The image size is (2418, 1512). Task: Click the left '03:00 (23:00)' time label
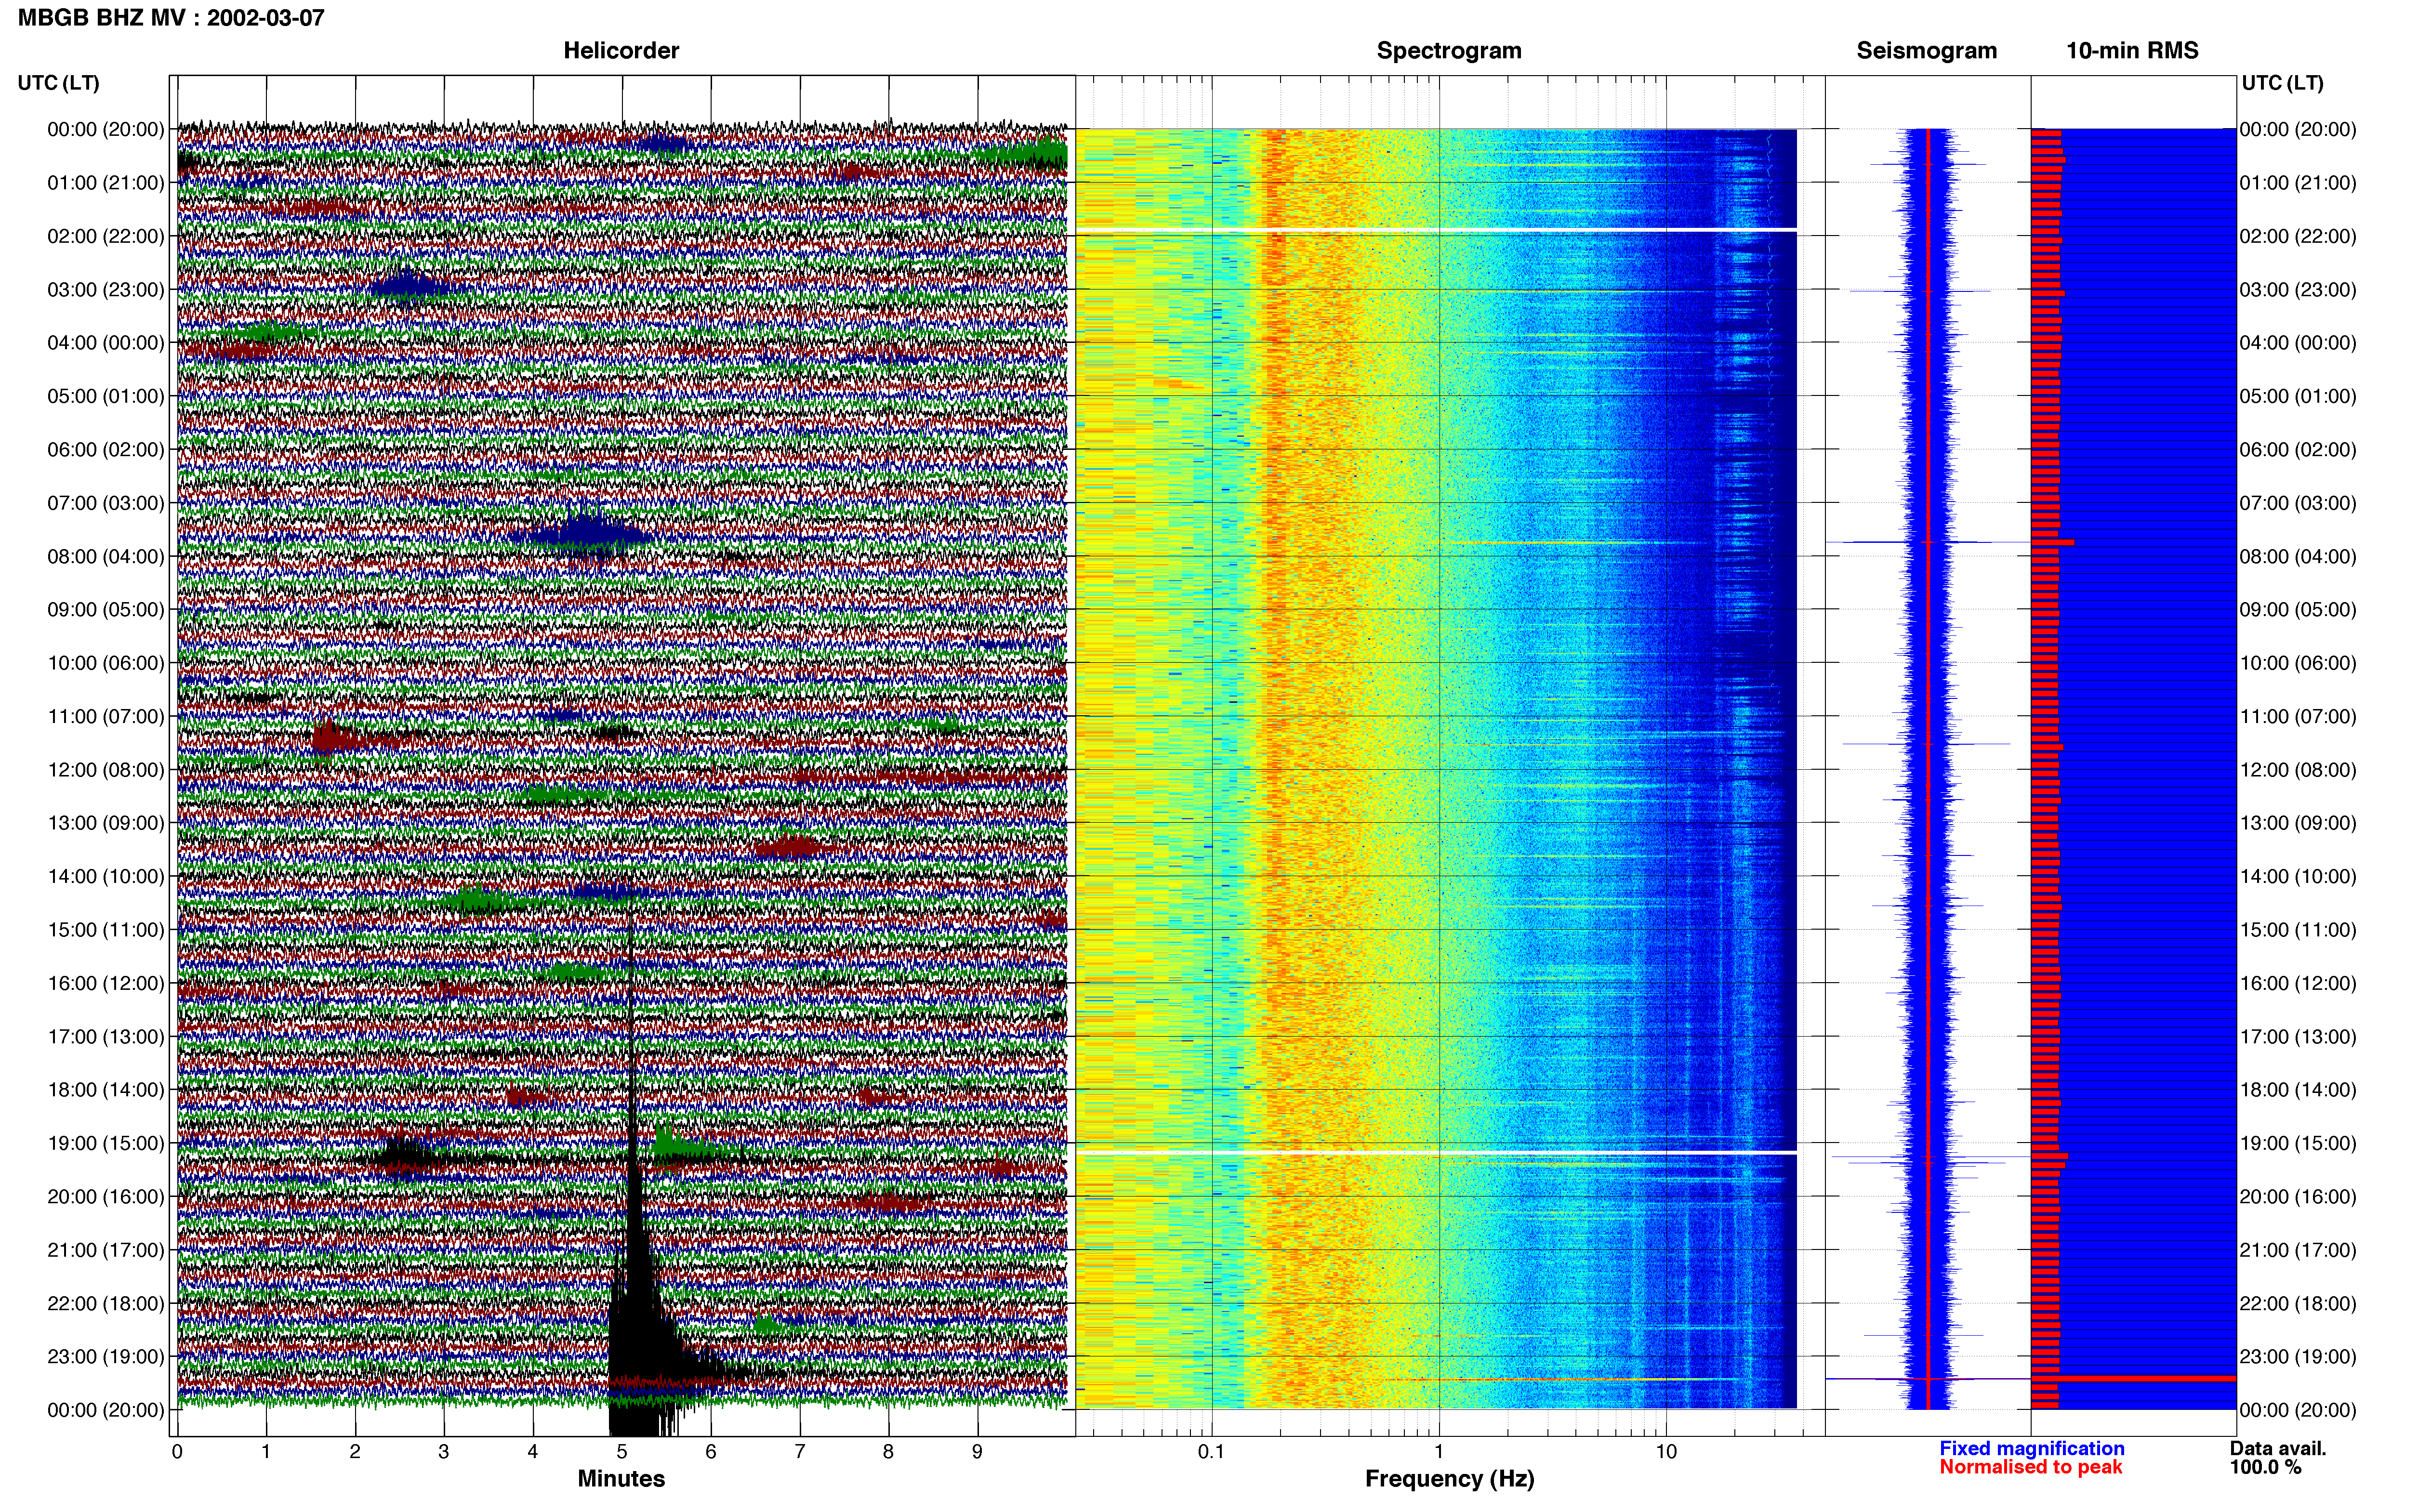(106, 290)
